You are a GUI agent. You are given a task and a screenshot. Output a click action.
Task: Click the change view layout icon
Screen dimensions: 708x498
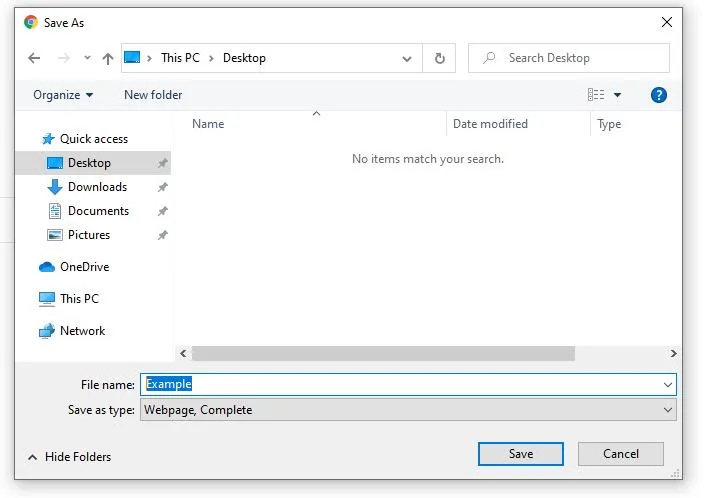pyautogui.click(x=596, y=95)
